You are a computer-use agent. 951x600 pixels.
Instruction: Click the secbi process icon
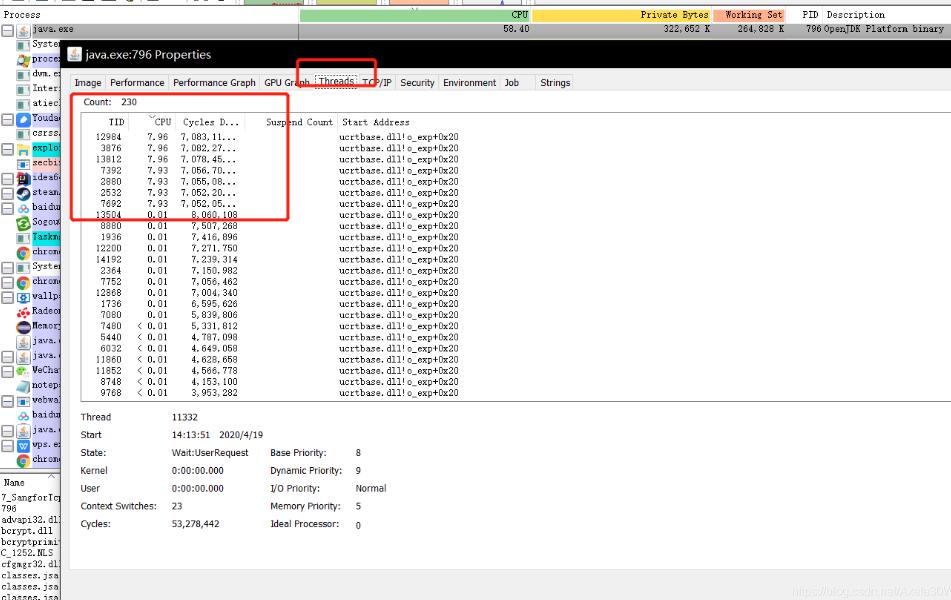(x=24, y=163)
